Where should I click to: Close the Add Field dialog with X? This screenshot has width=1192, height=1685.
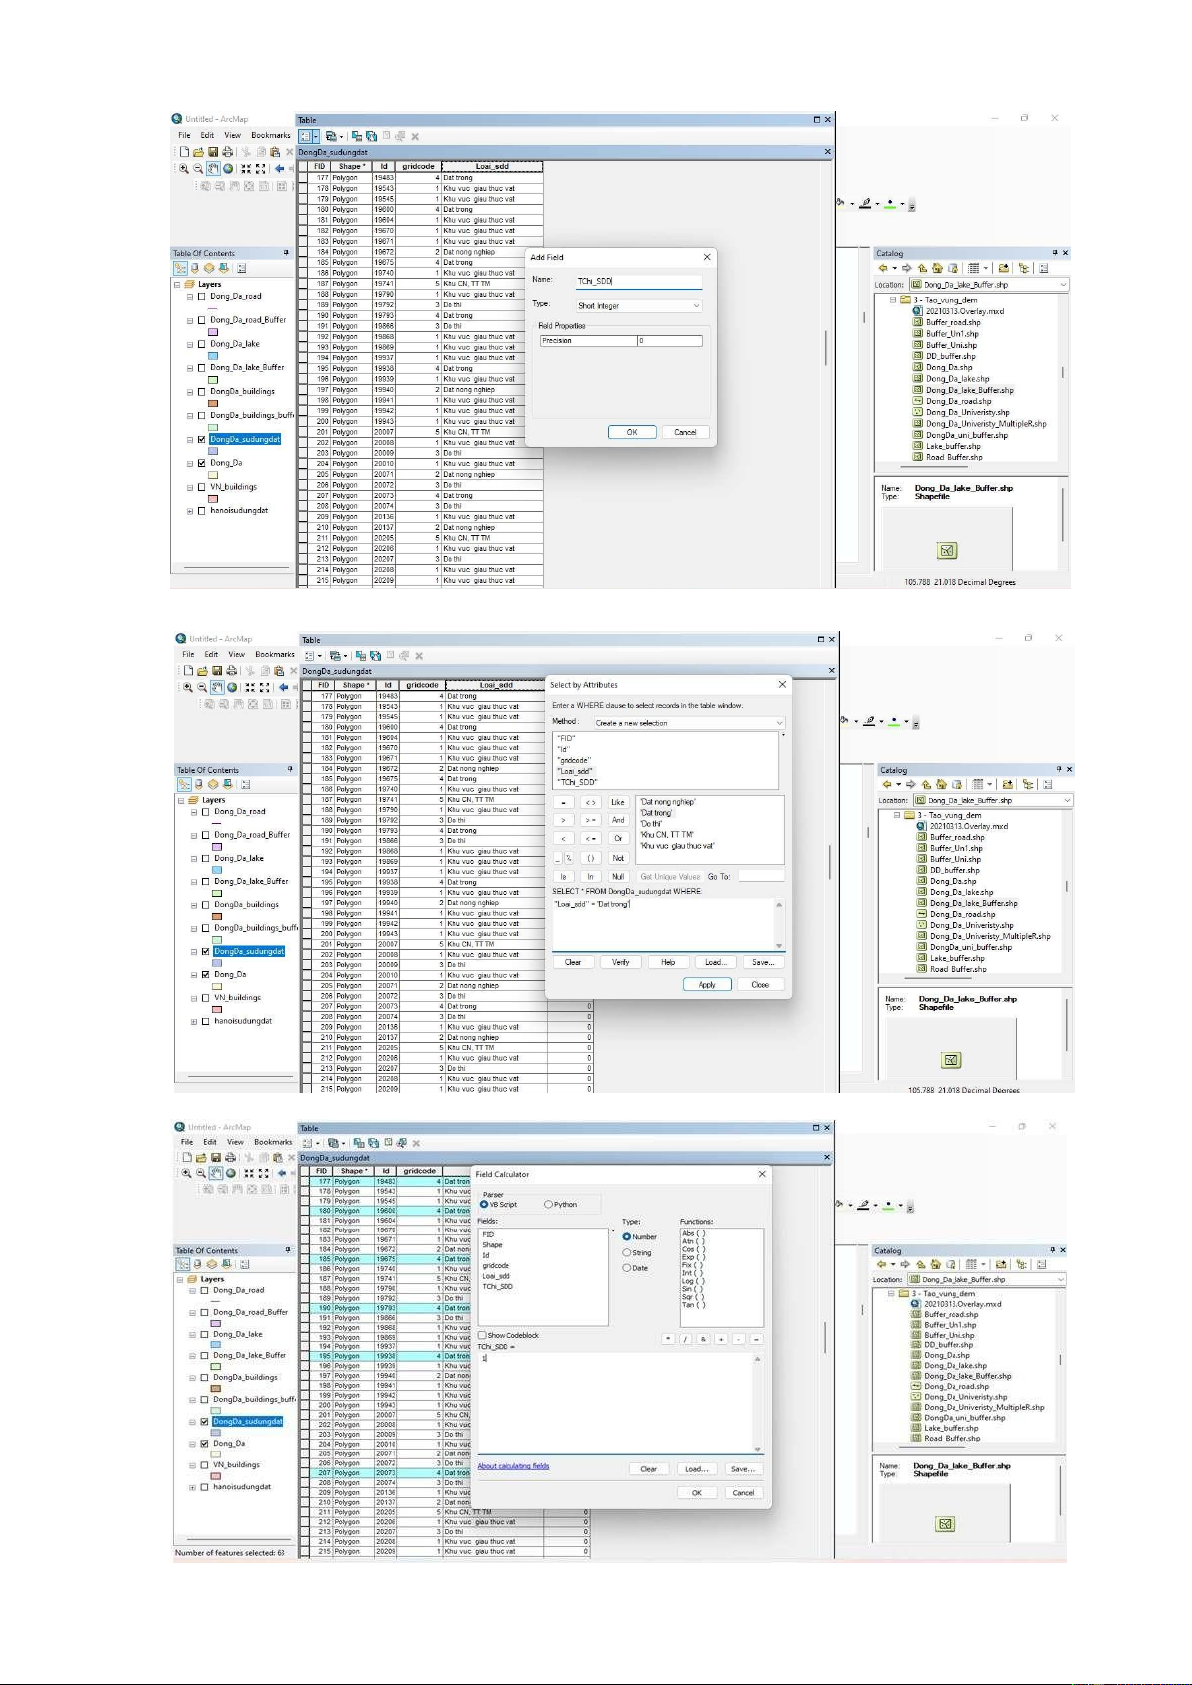707,257
